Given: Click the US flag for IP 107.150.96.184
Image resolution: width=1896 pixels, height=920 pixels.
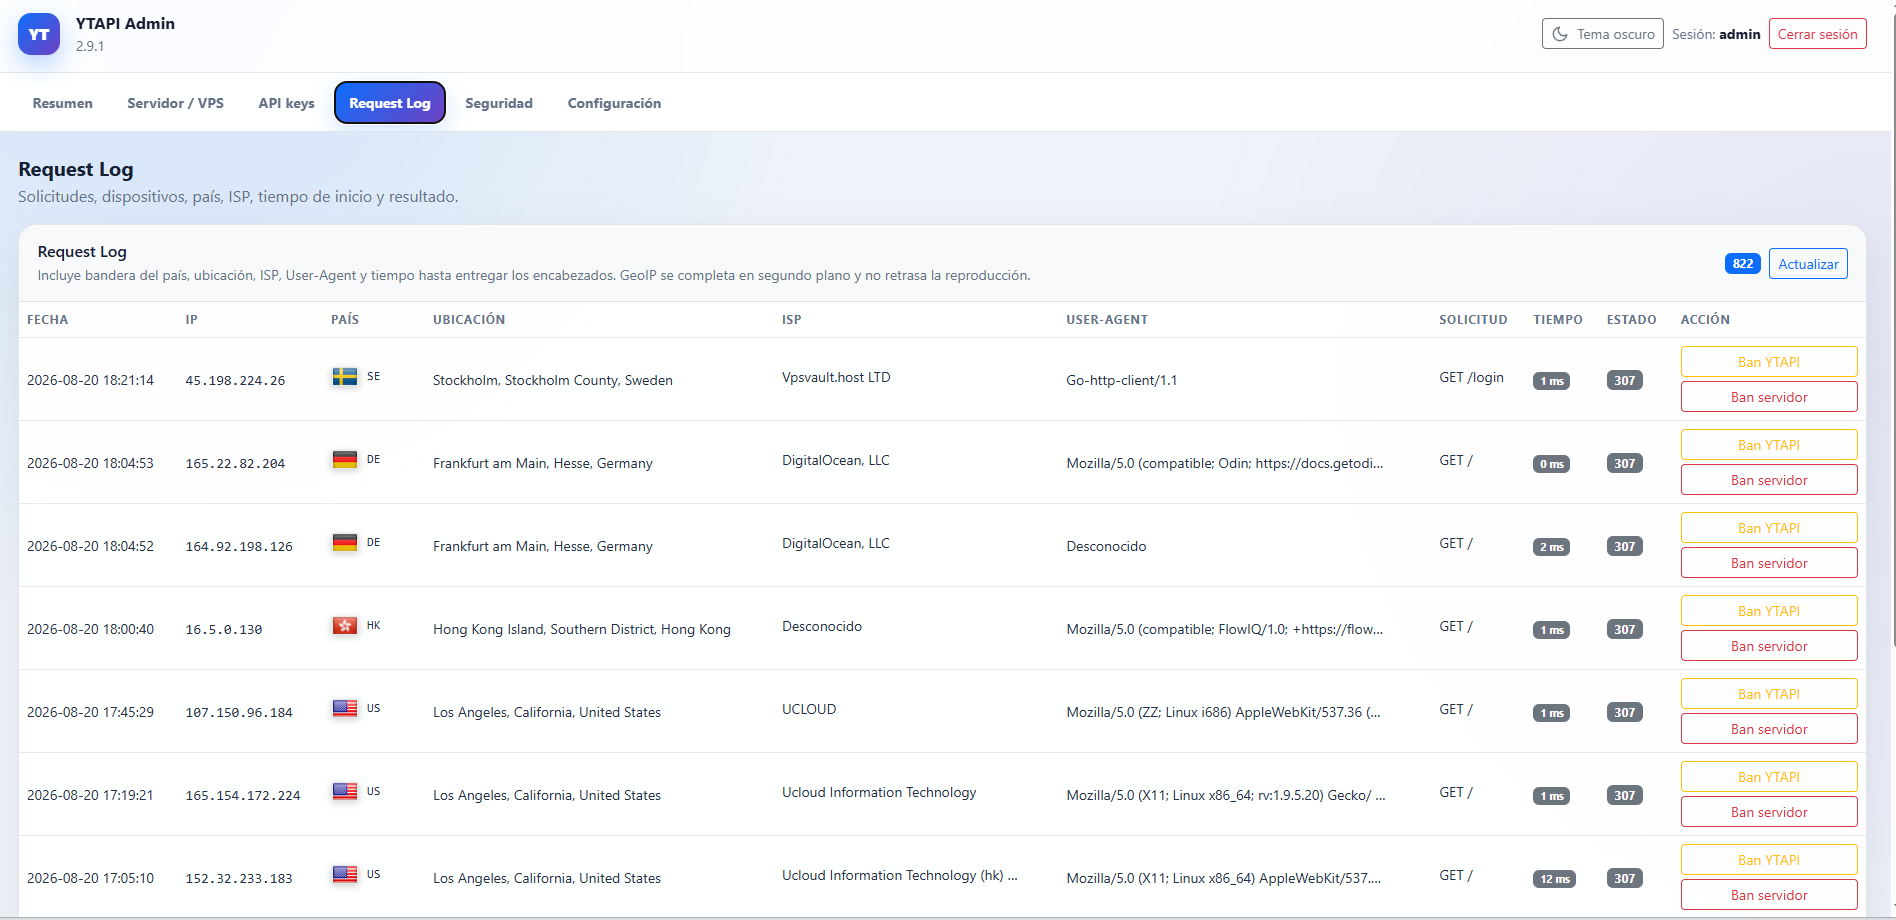Looking at the screenshot, I should (345, 709).
